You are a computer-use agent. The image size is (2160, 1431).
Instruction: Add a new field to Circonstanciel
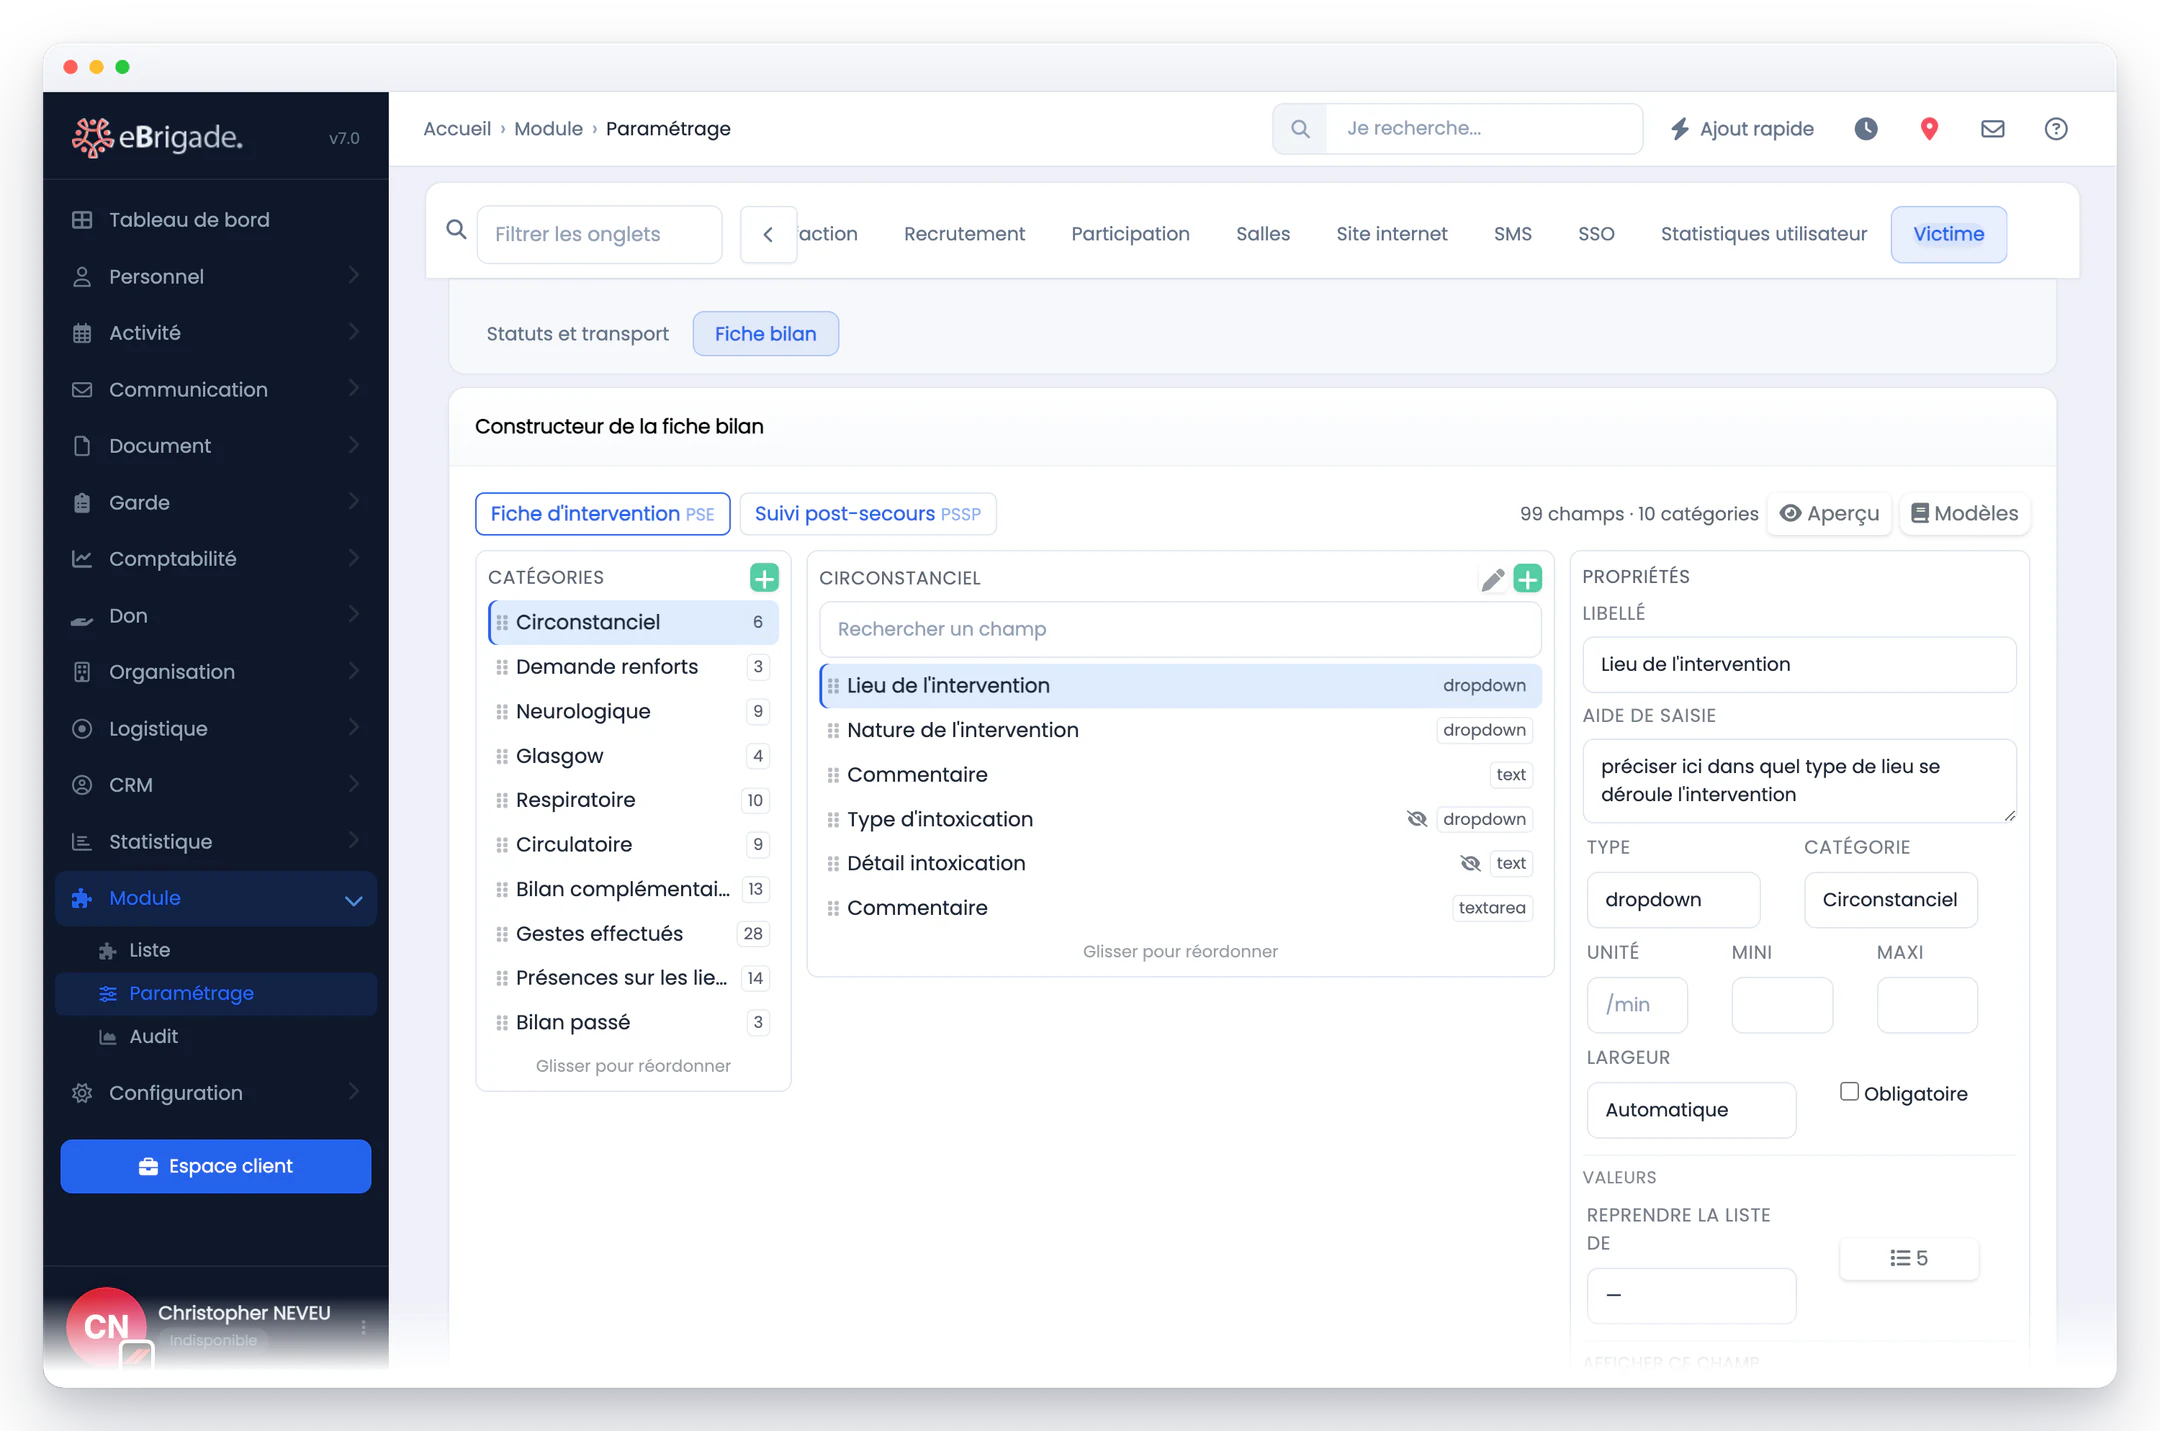pos(1527,578)
